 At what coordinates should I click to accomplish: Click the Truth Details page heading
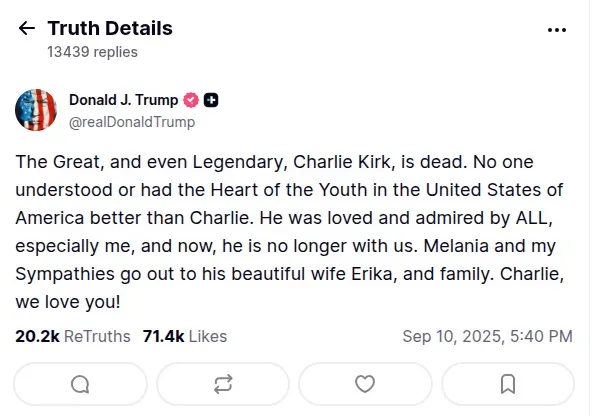coord(110,28)
